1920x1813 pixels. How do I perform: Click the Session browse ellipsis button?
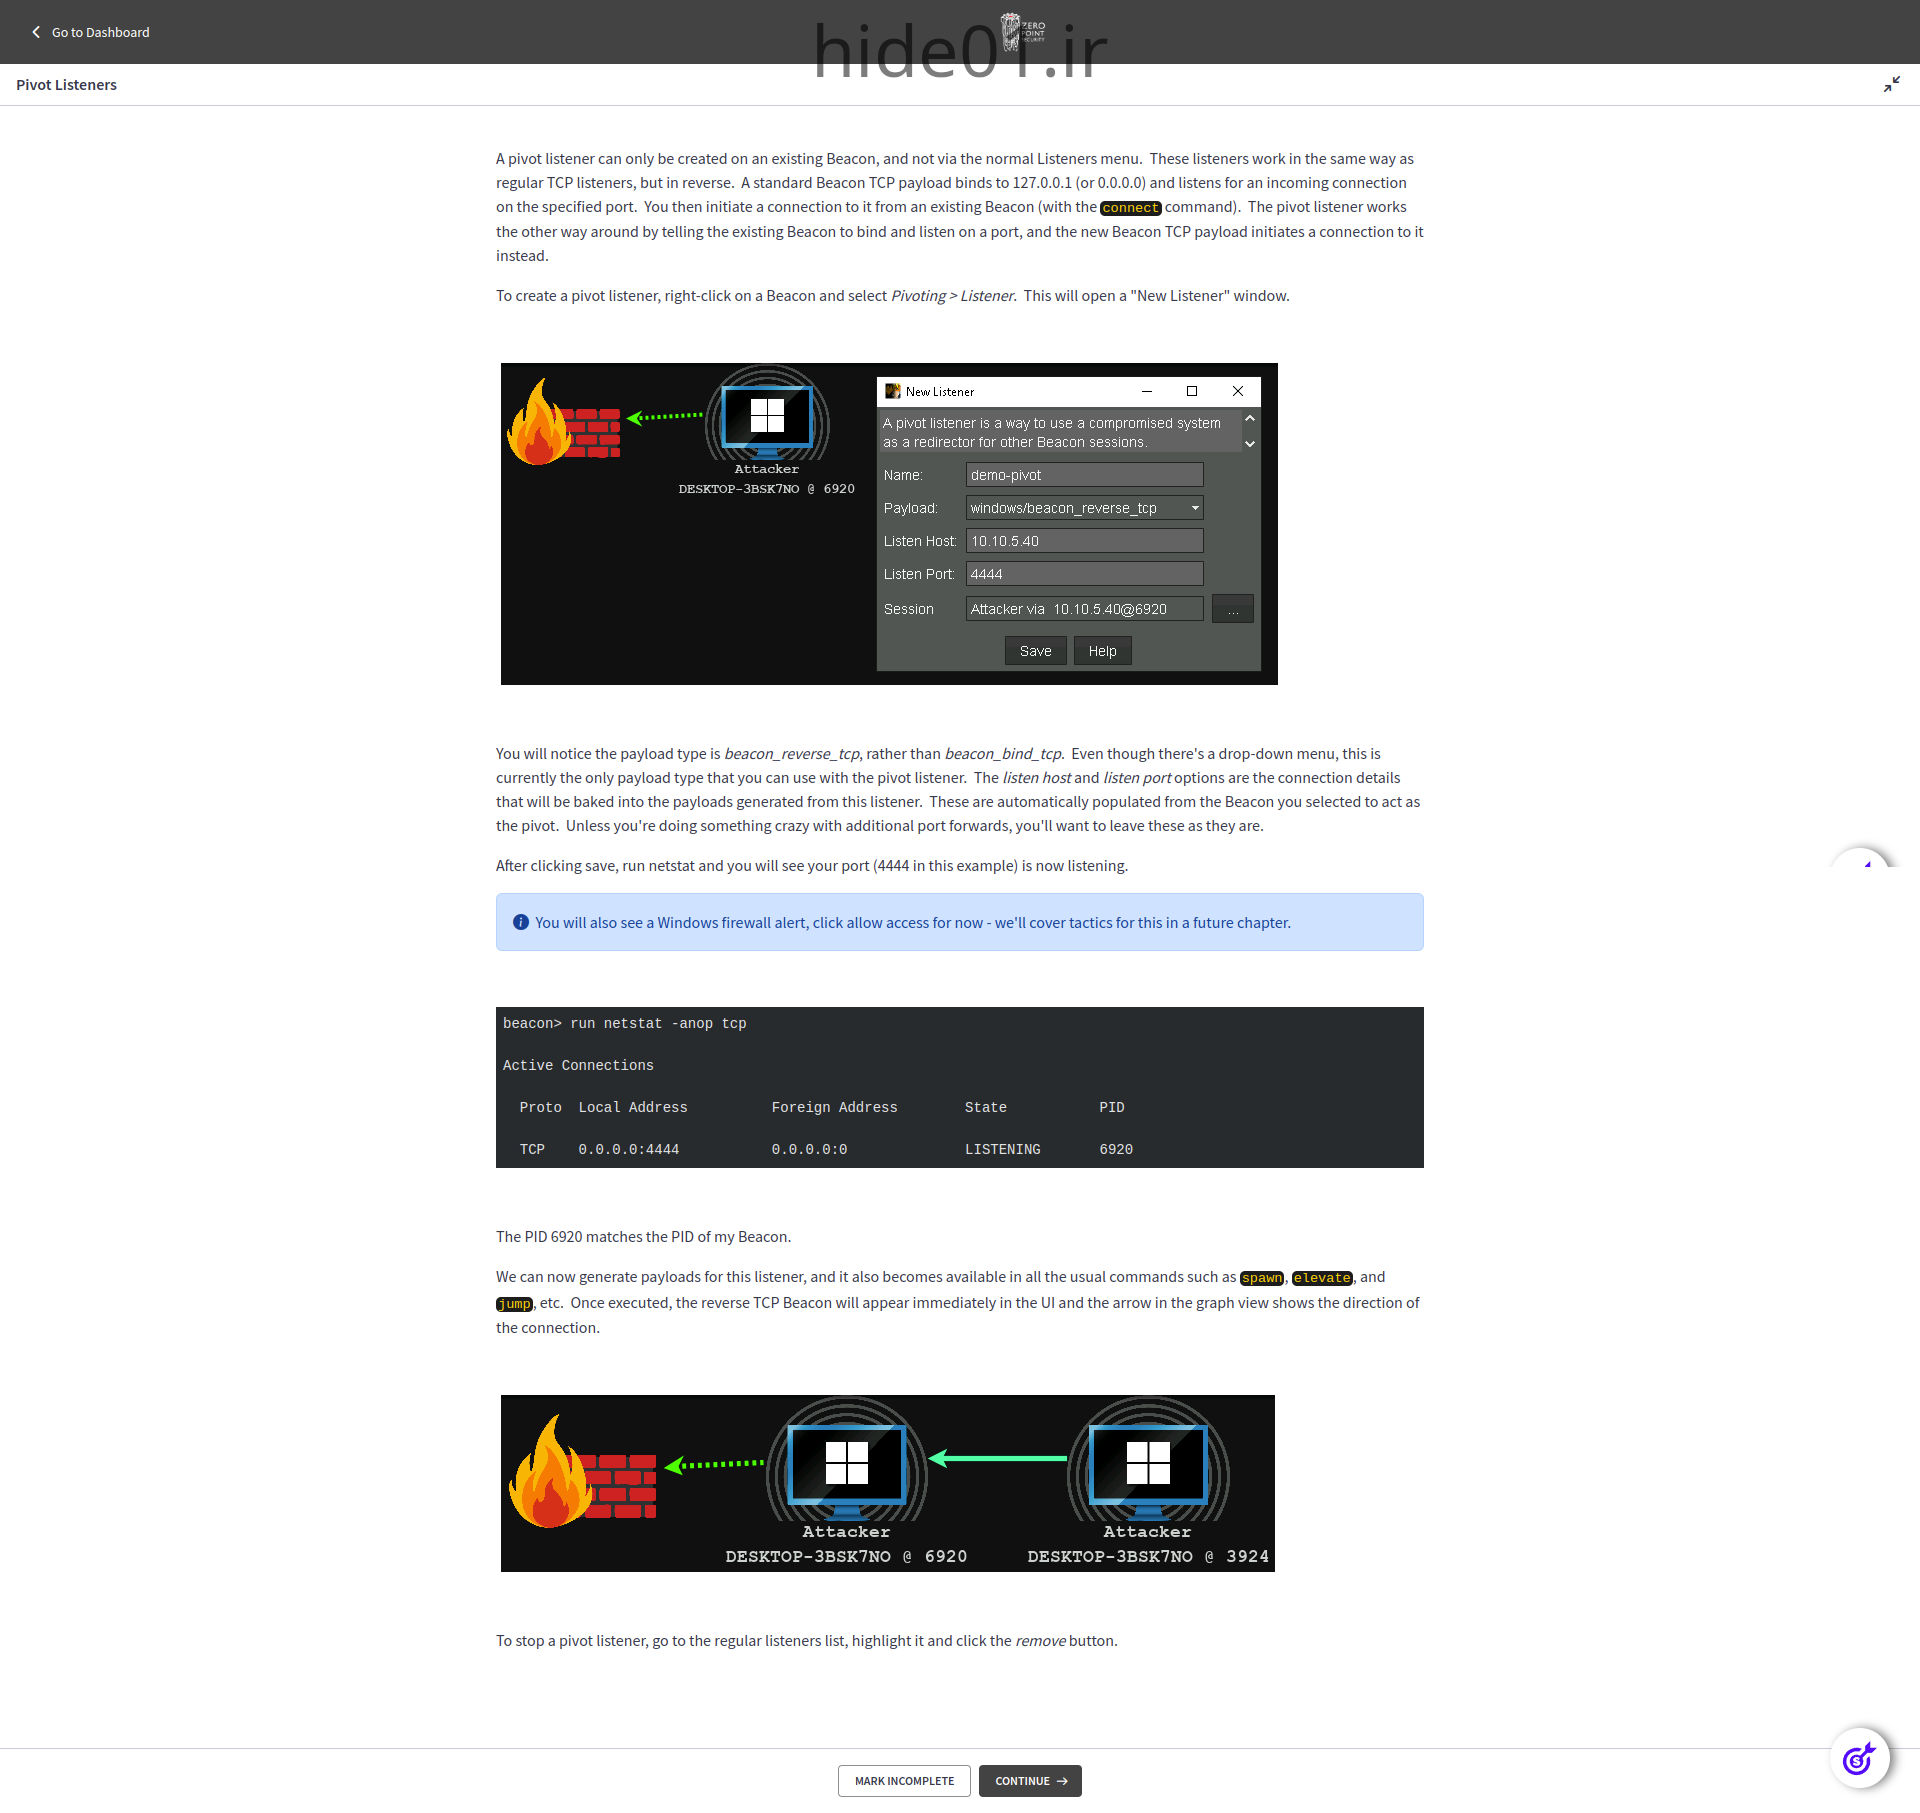point(1232,609)
